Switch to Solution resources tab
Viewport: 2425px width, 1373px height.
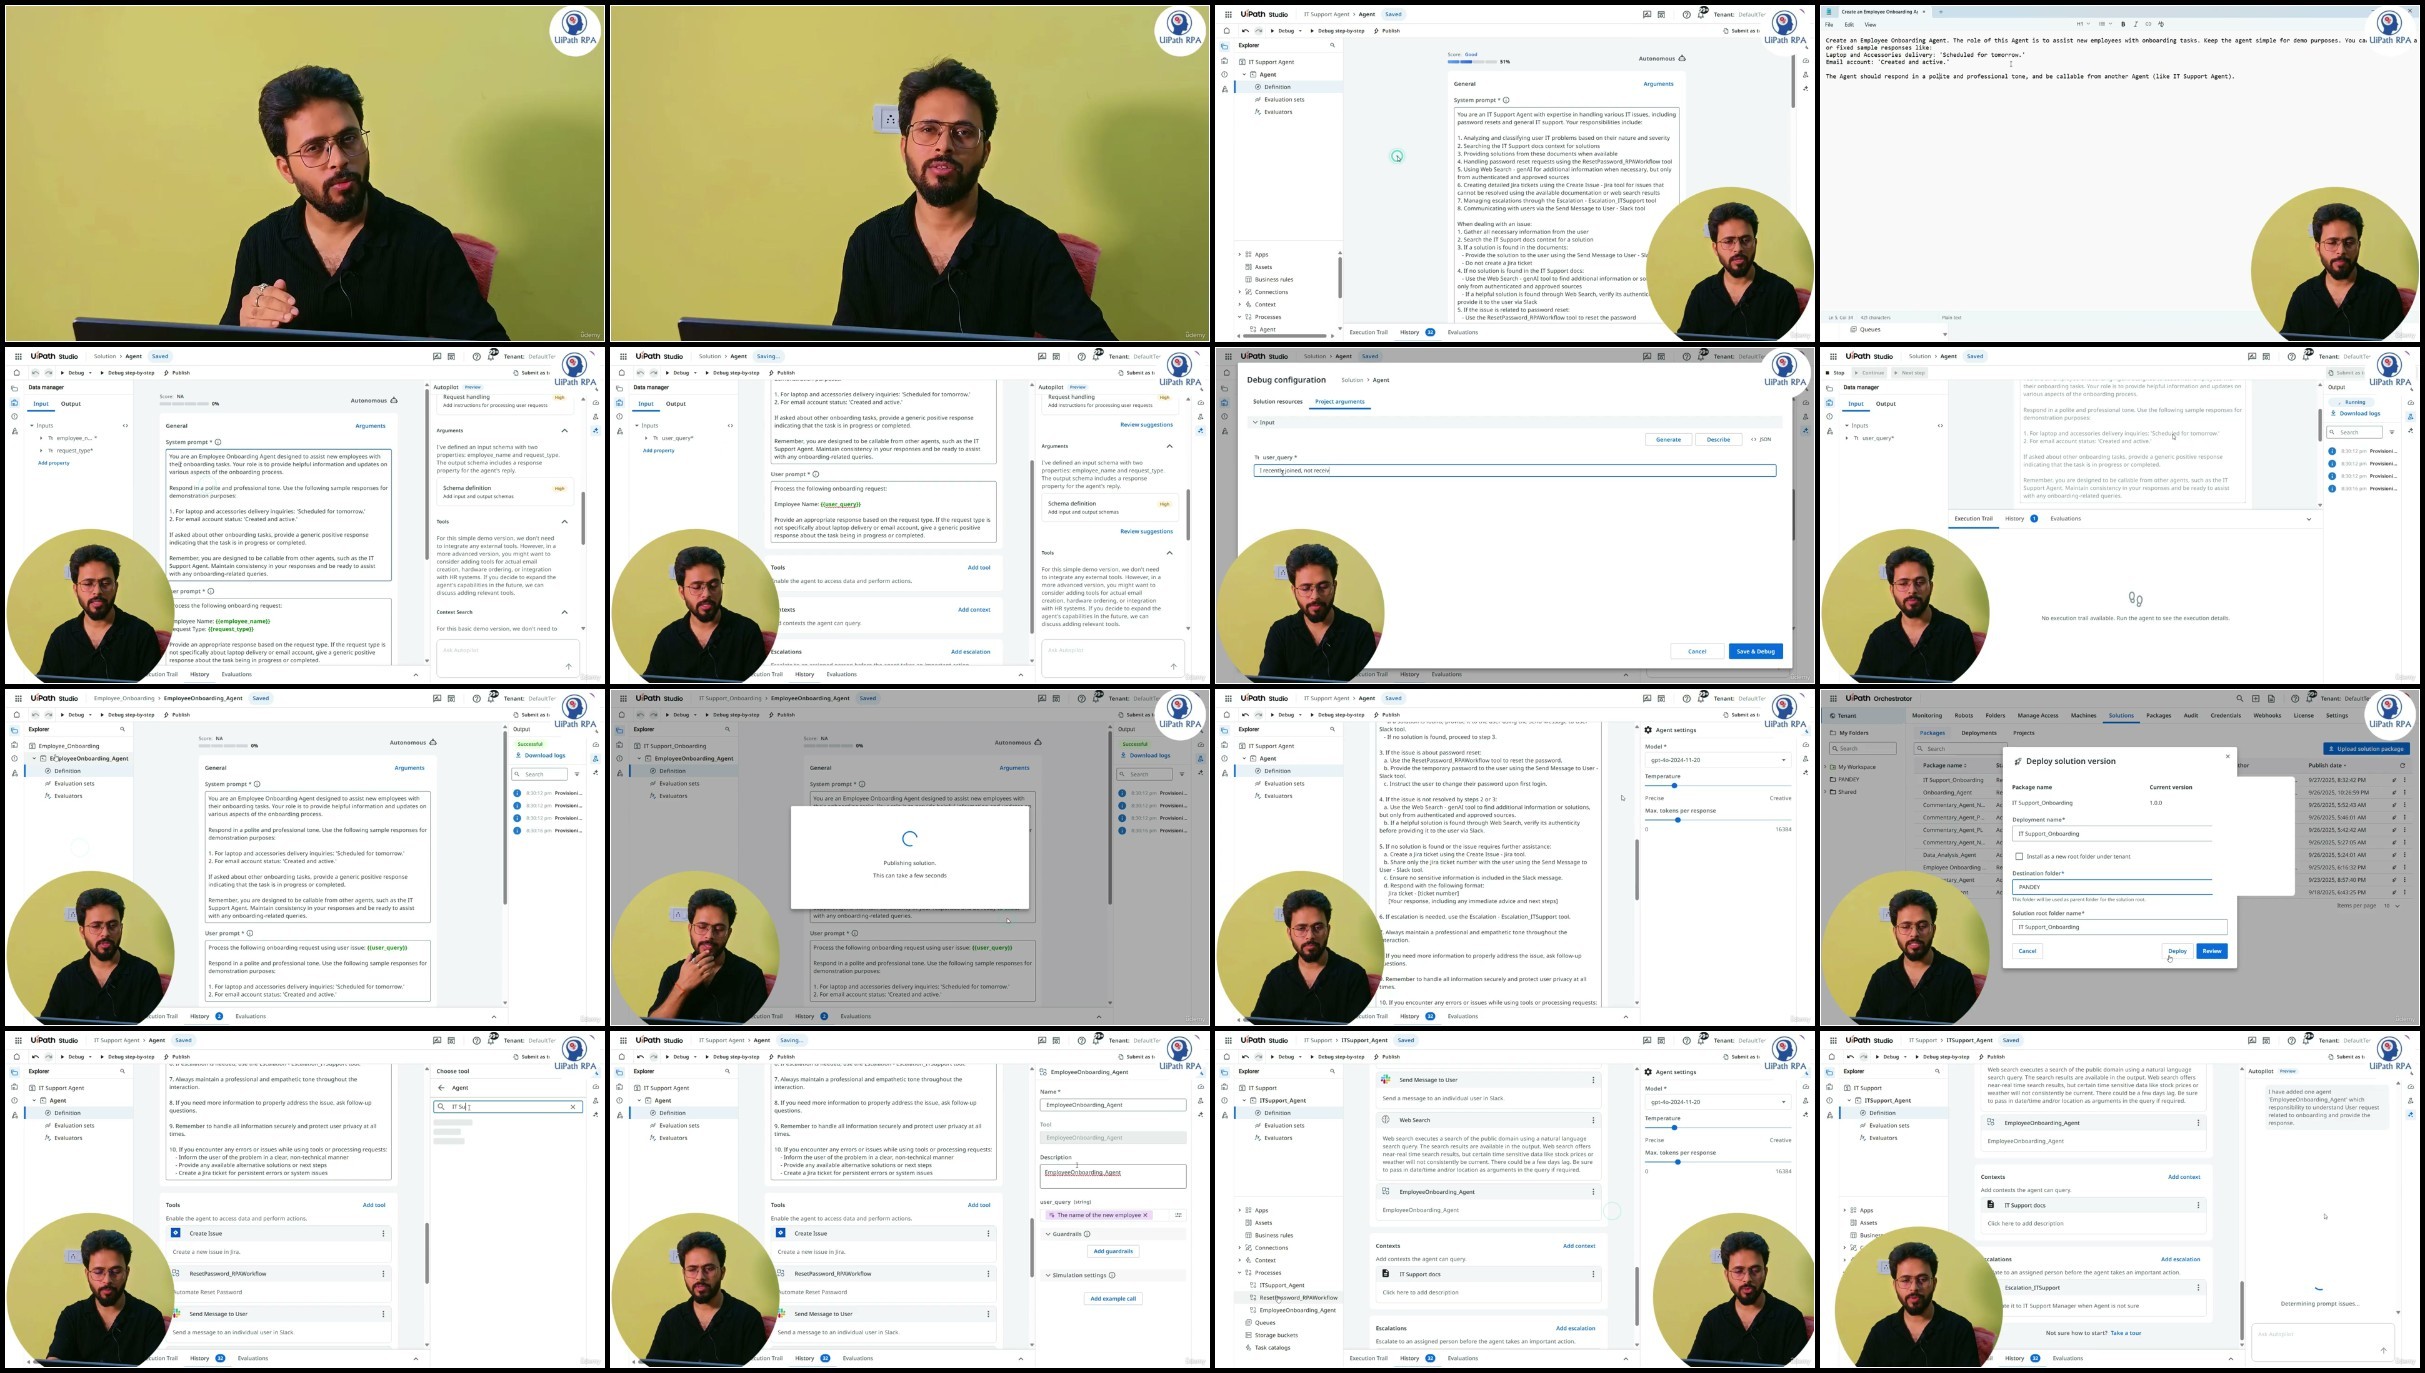[1277, 402]
